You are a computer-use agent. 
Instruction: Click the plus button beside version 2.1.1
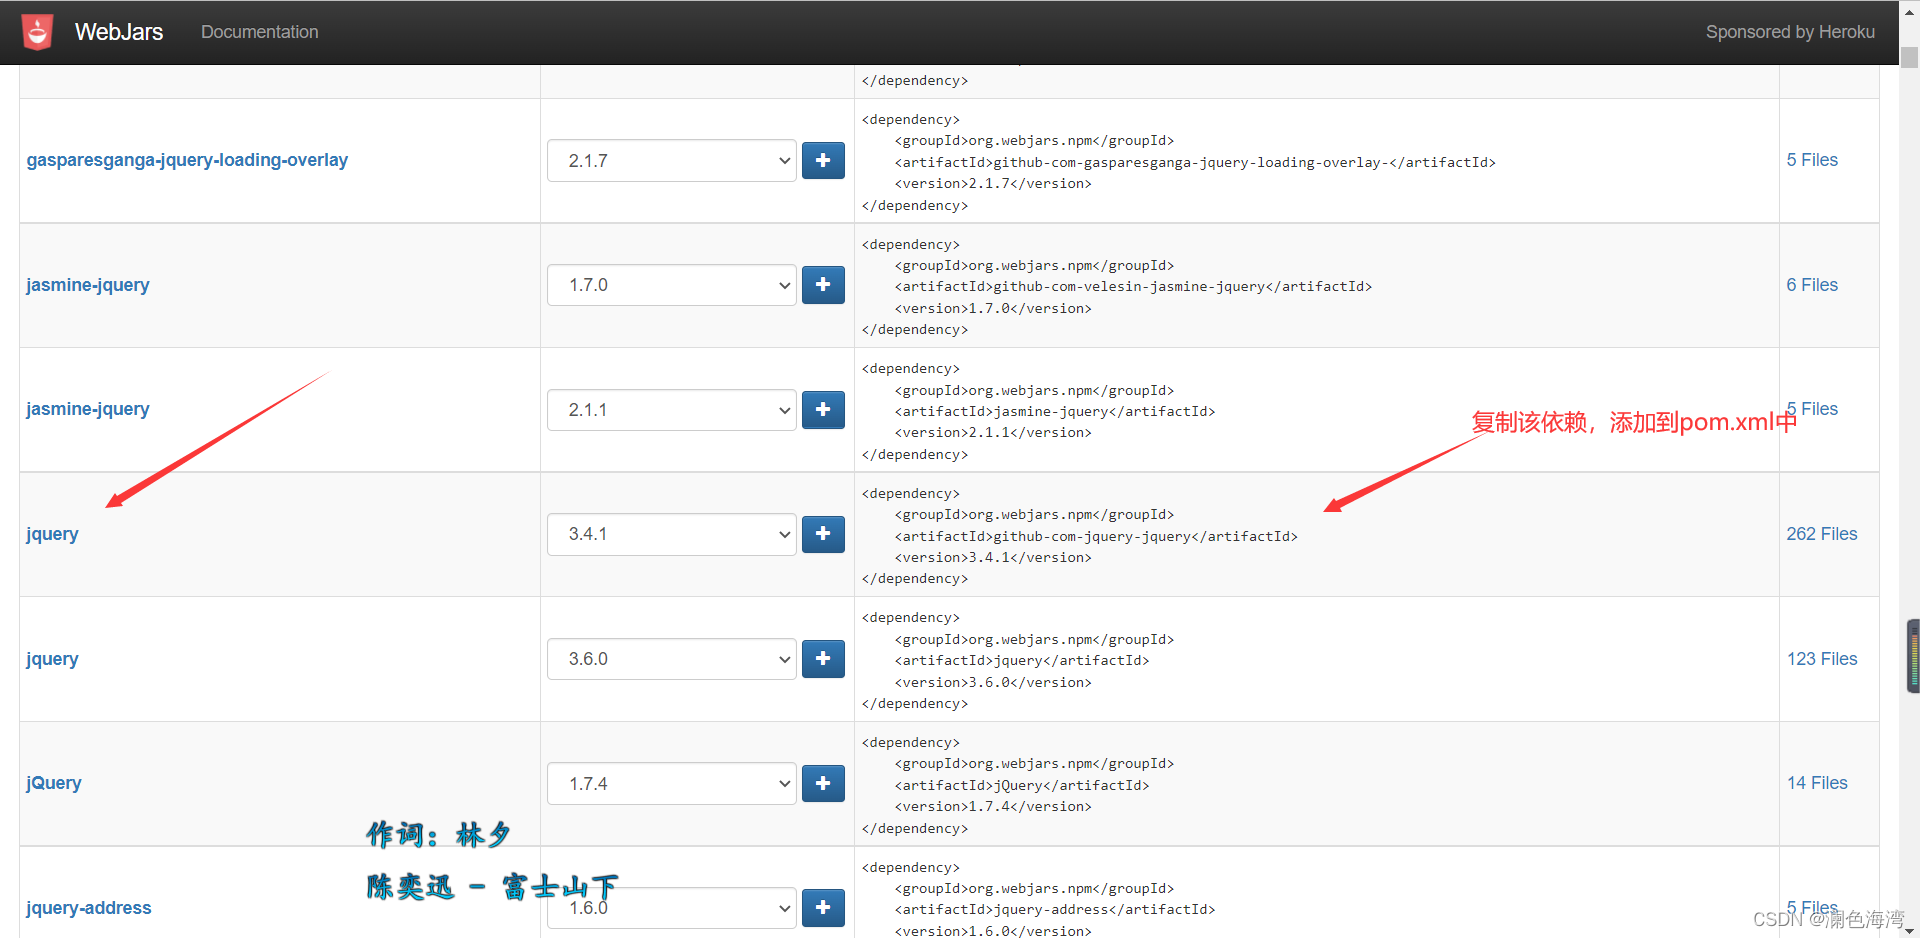pos(823,410)
